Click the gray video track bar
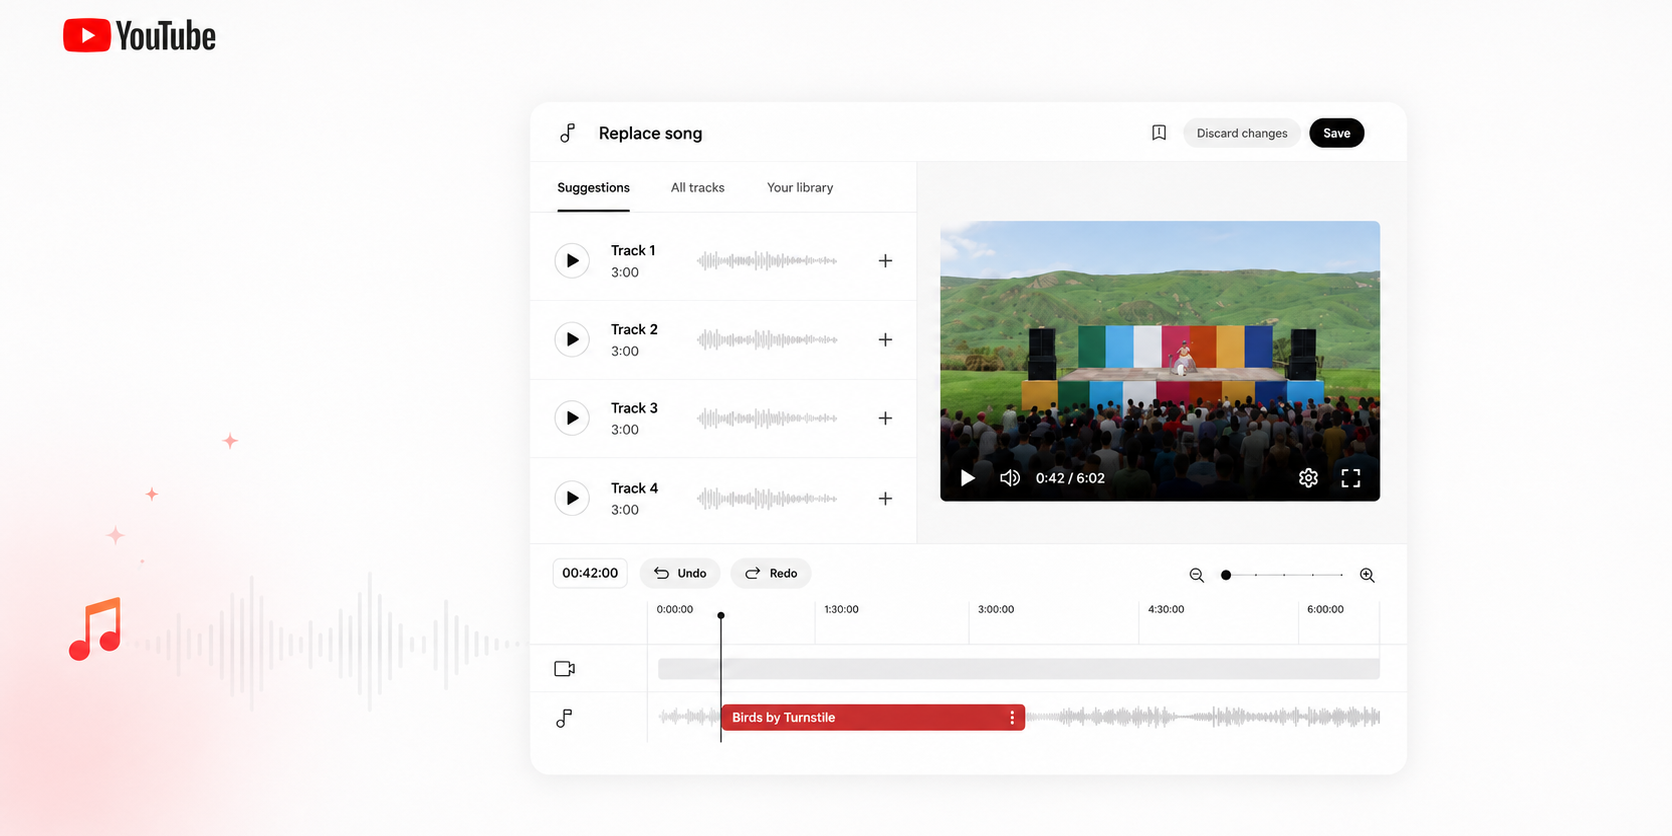The image size is (1672, 836). (1019, 669)
